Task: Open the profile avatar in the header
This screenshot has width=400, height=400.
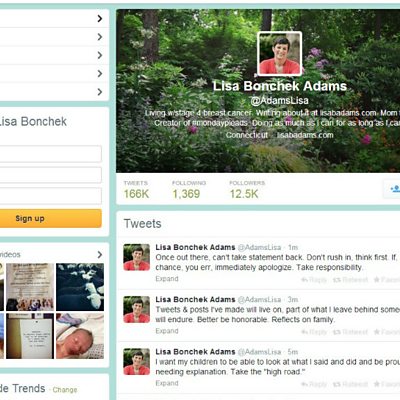Action: click(x=280, y=54)
